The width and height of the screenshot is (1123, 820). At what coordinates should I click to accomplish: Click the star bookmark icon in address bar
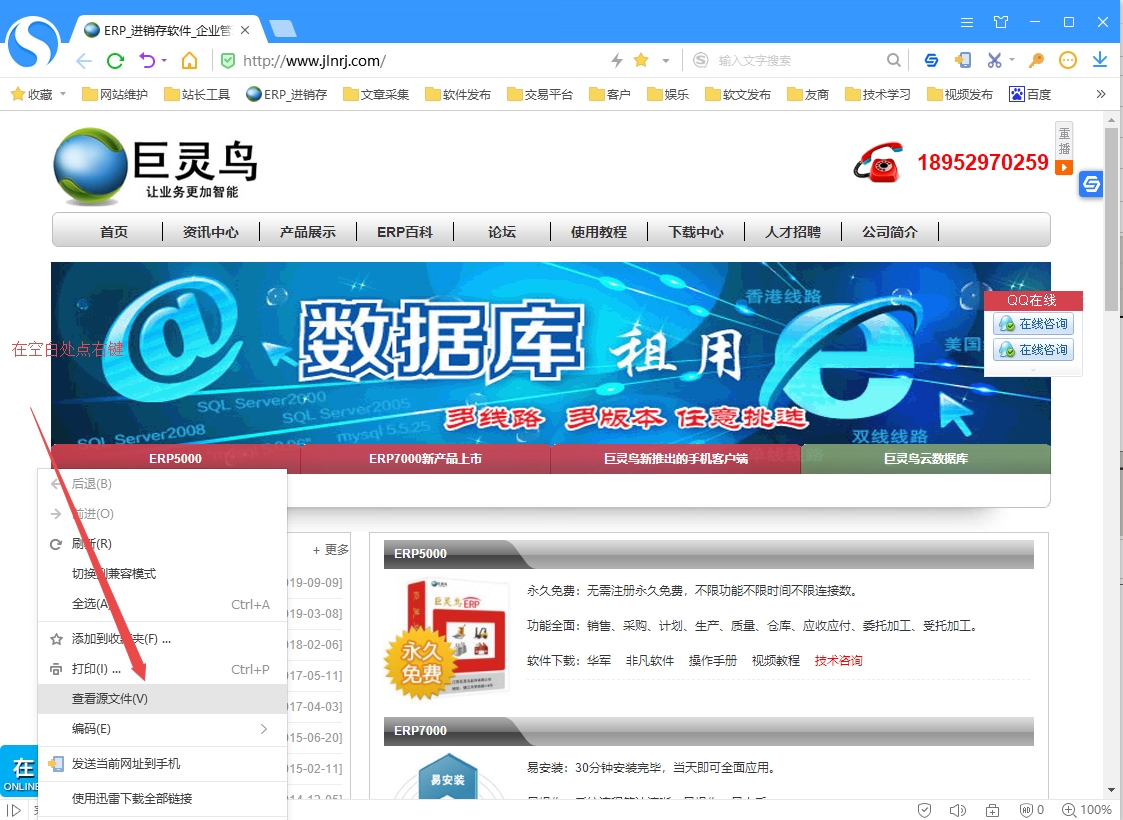click(x=641, y=60)
